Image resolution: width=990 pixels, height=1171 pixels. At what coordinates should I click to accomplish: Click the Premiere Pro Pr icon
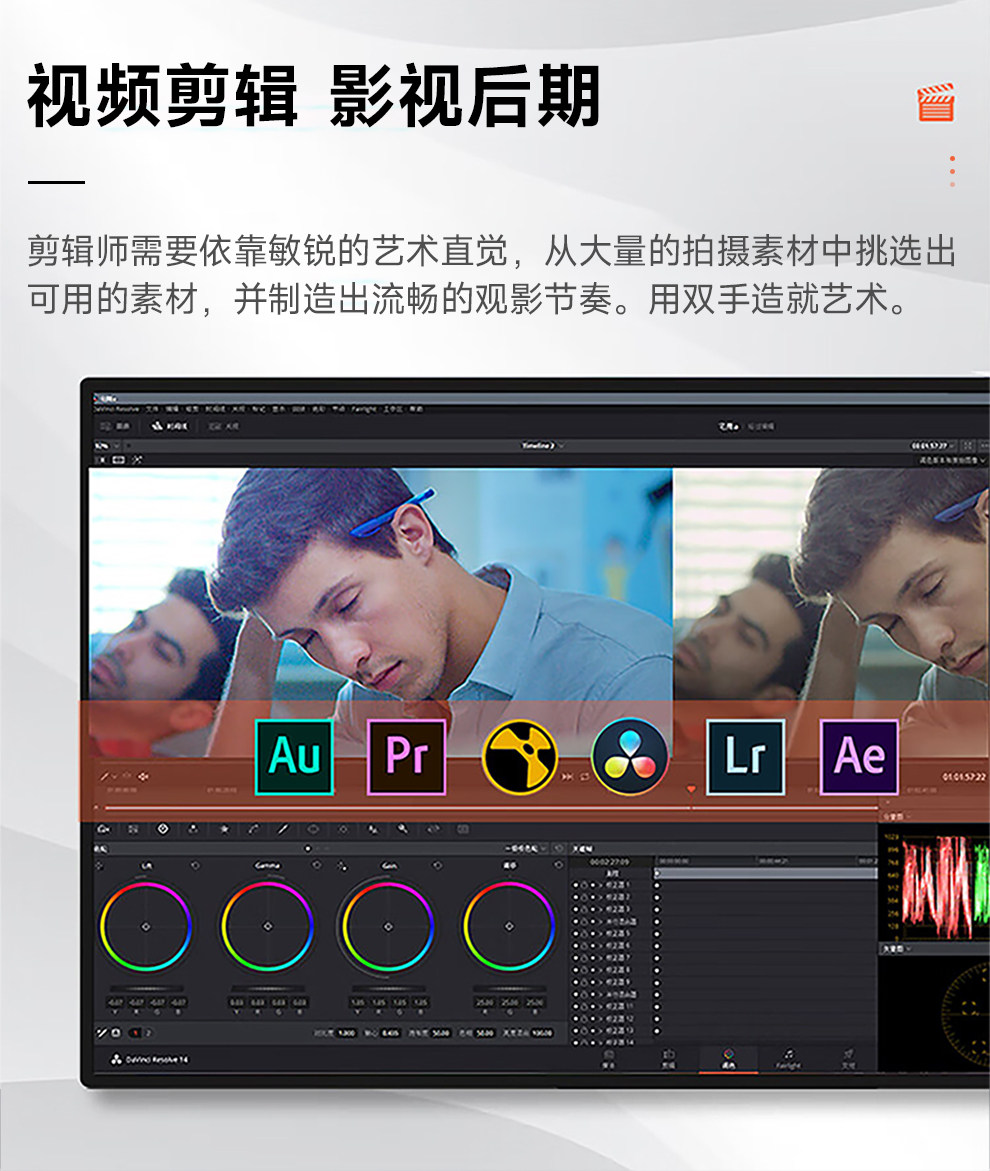click(407, 757)
